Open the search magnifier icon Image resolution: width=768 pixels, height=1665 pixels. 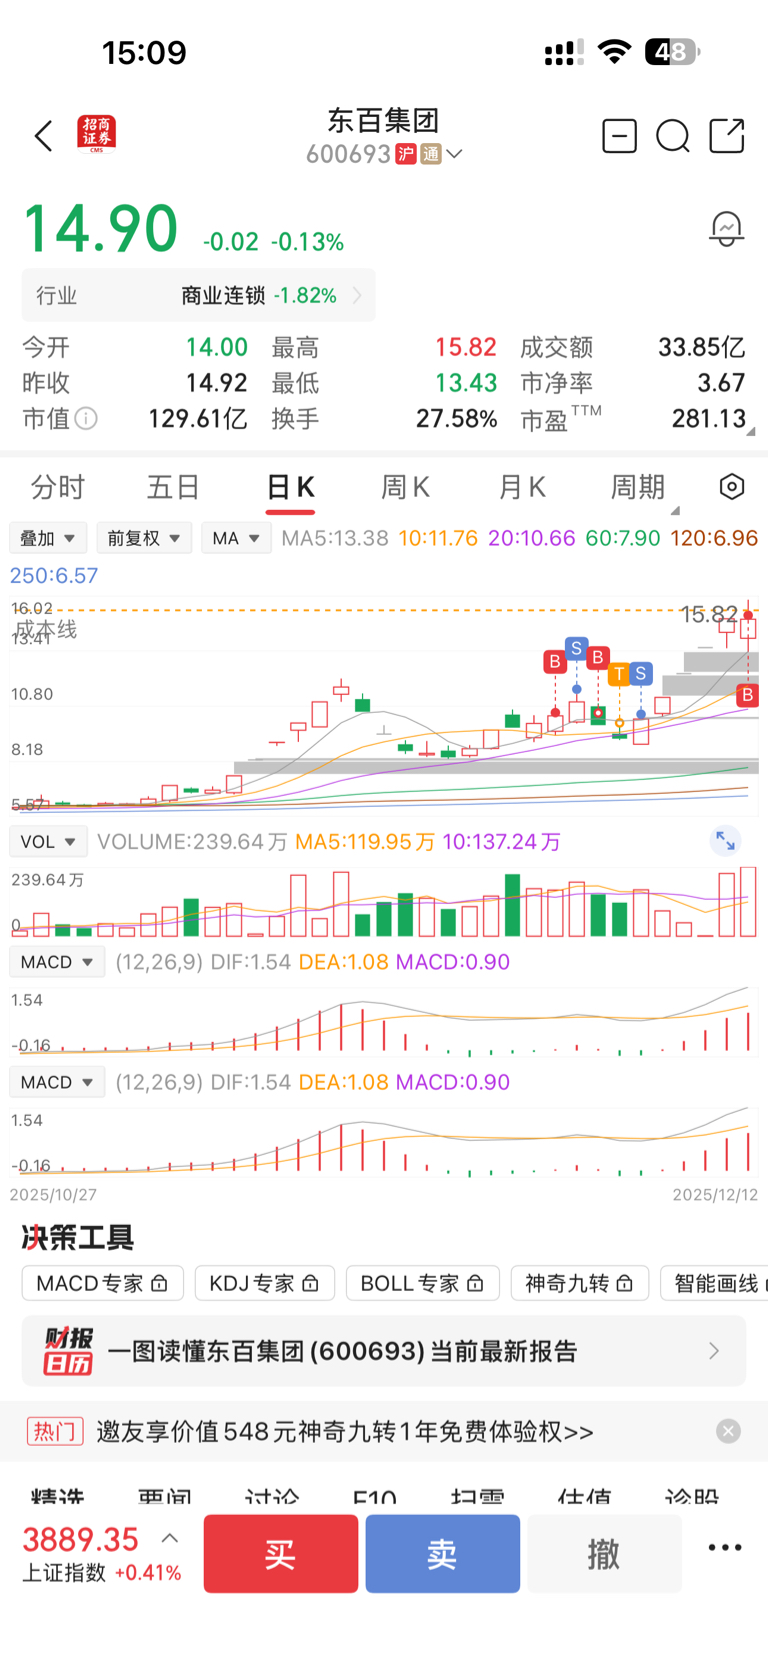click(x=673, y=135)
